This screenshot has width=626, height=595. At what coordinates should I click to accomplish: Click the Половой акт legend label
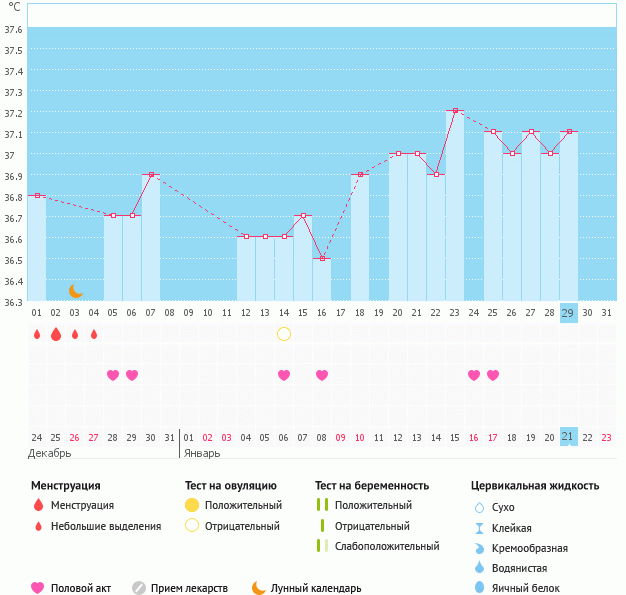point(83,588)
